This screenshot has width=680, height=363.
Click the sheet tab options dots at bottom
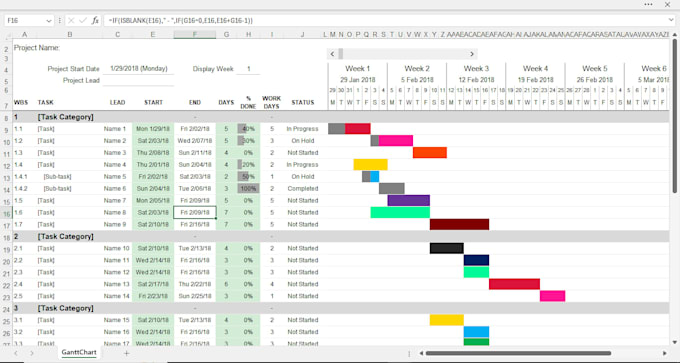point(409,353)
